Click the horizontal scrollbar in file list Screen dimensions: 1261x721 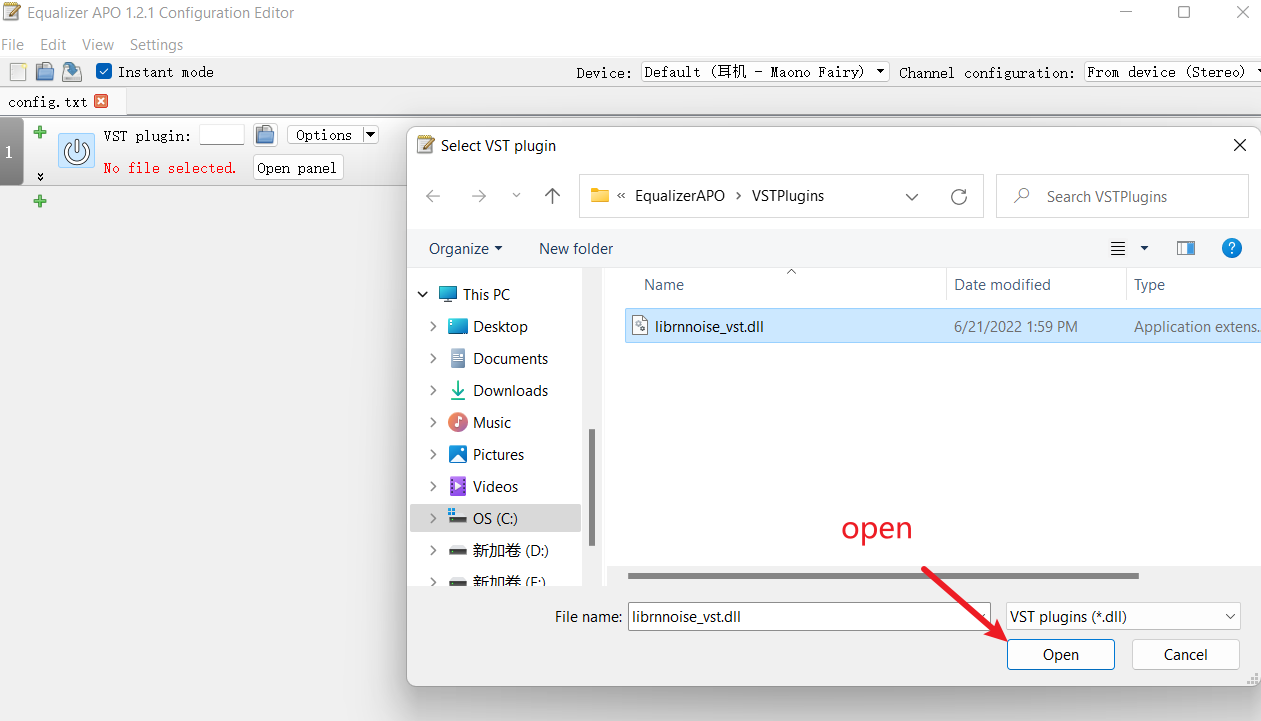[x=883, y=576]
